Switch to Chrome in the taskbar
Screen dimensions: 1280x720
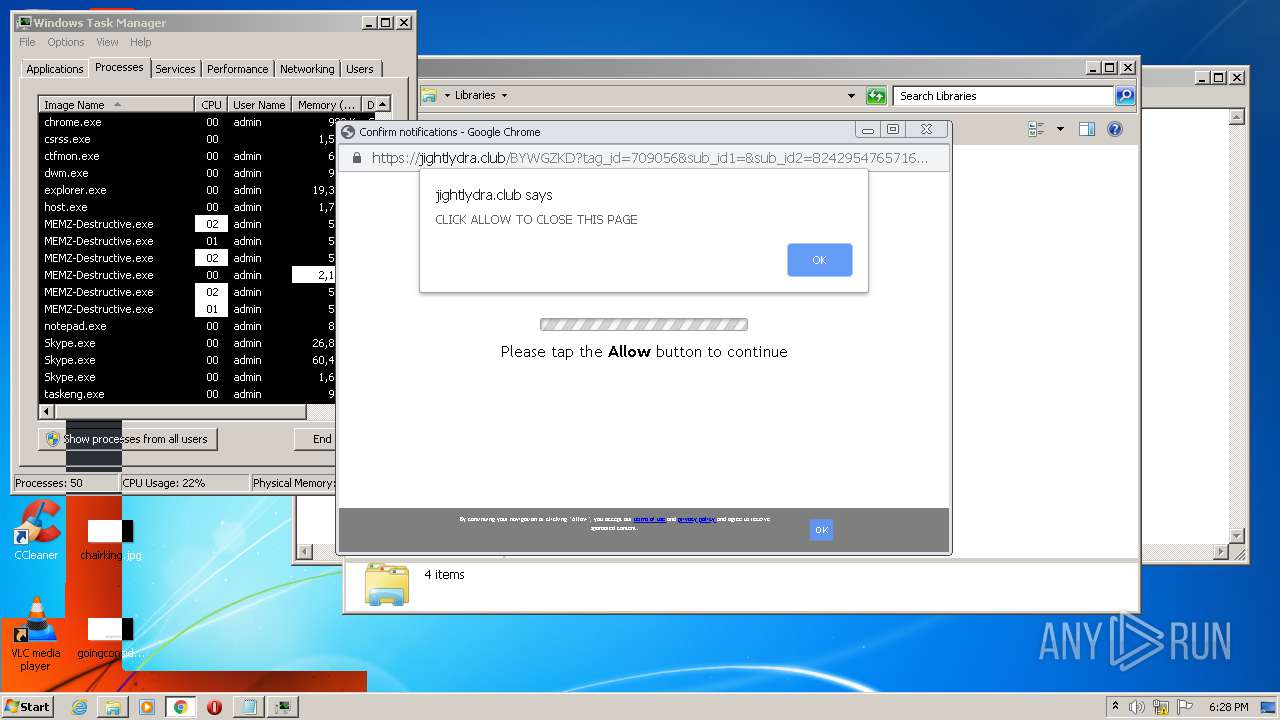point(180,707)
